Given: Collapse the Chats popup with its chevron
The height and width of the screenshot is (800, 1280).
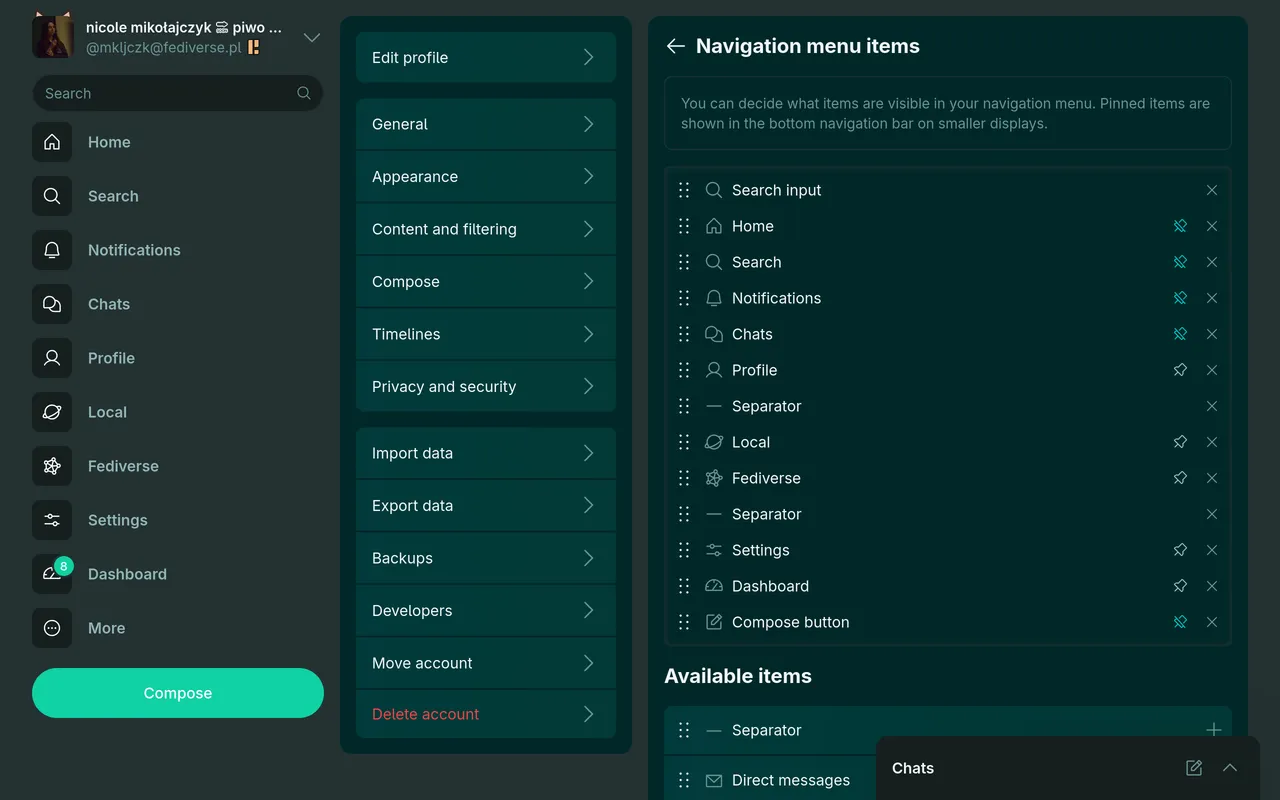Looking at the screenshot, I should 1230,768.
